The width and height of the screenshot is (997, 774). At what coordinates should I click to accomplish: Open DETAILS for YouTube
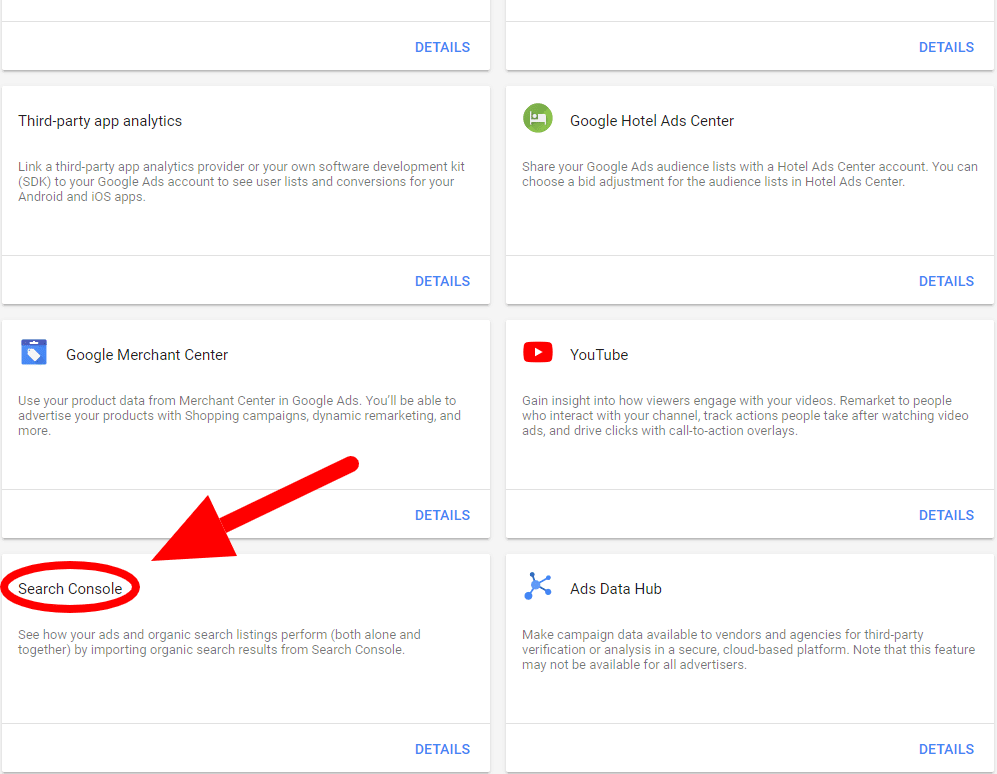[946, 514]
